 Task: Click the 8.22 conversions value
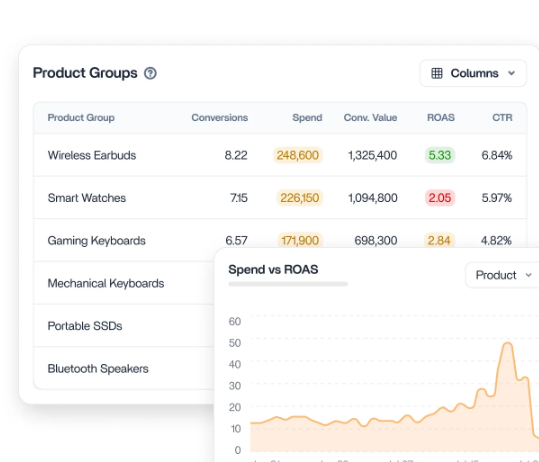tap(236, 155)
